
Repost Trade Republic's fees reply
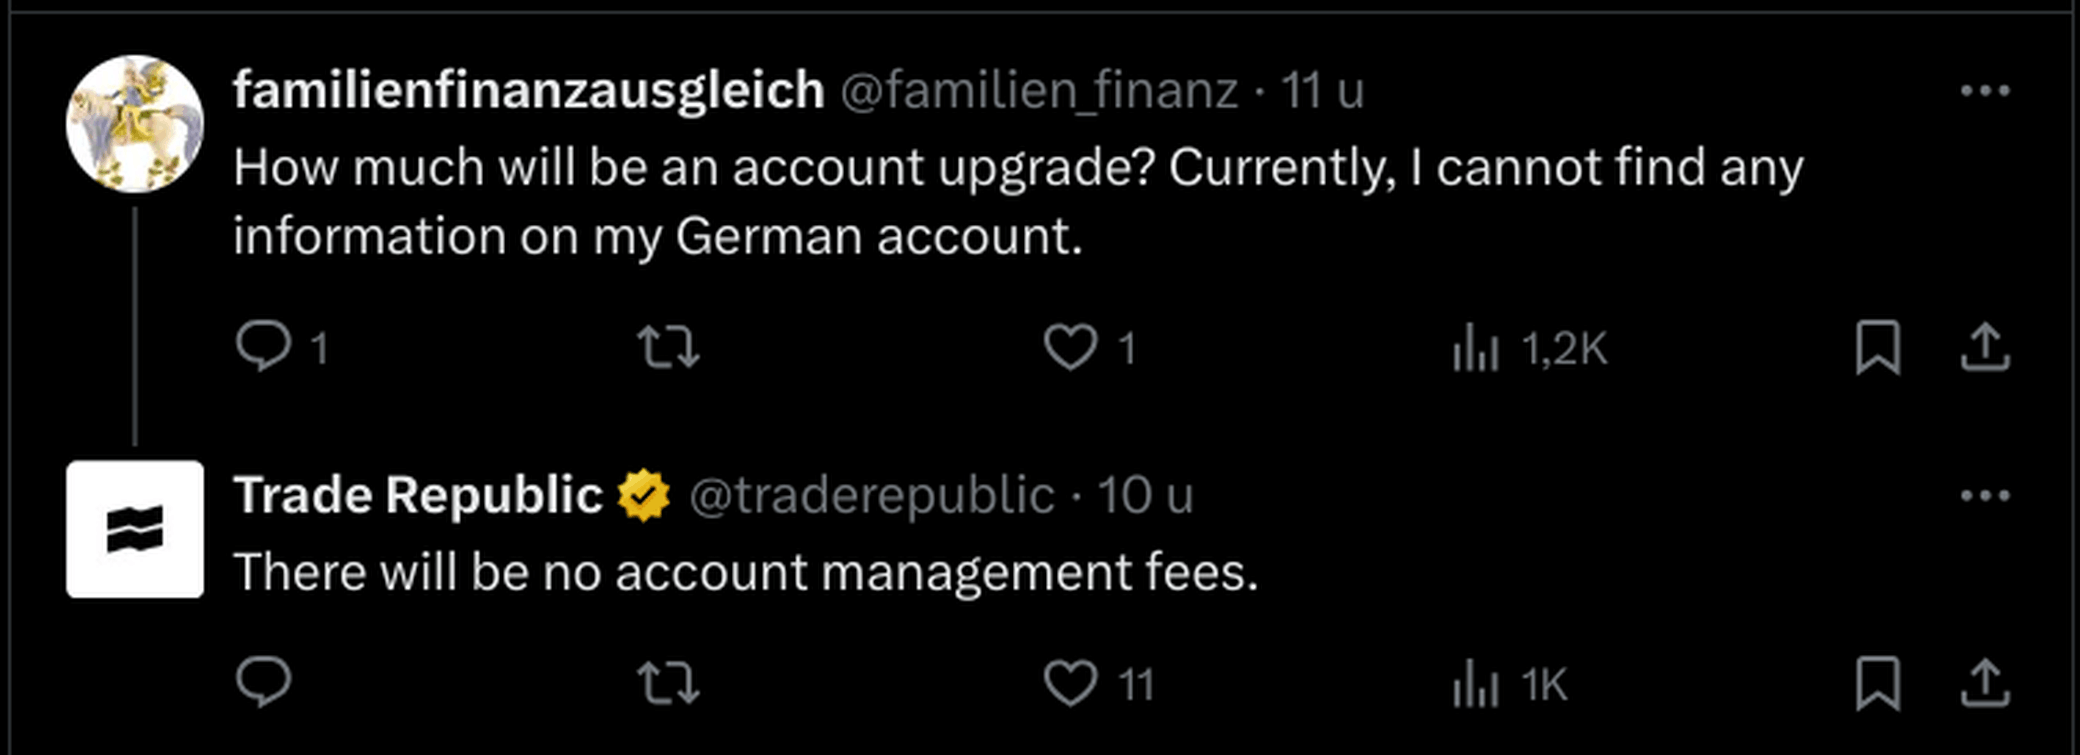(669, 684)
